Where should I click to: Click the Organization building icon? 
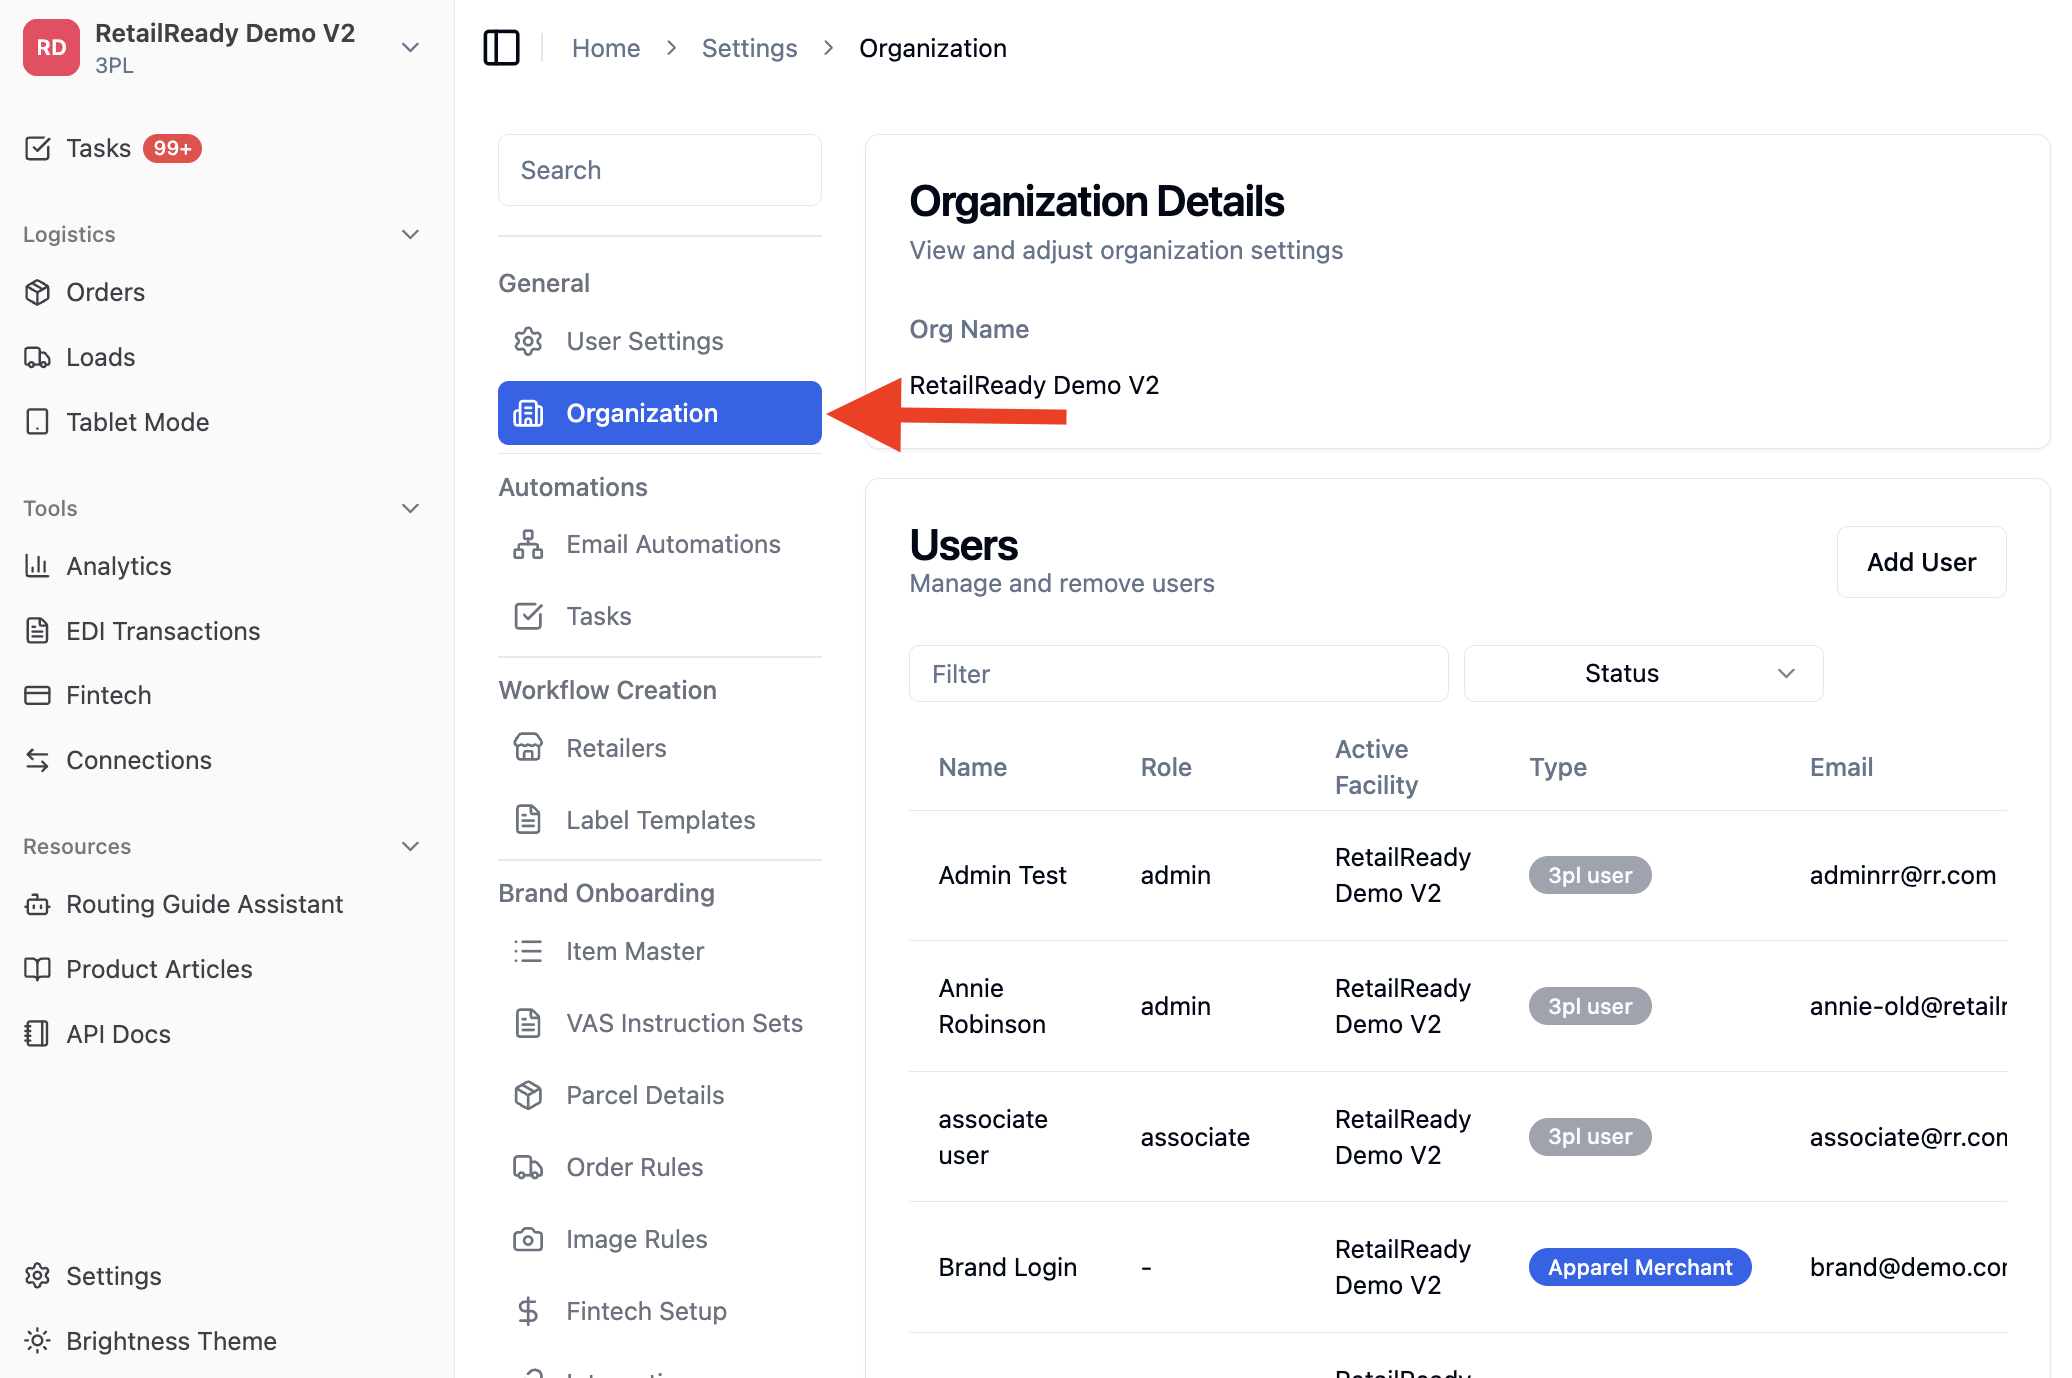pyautogui.click(x=528, y=413)
